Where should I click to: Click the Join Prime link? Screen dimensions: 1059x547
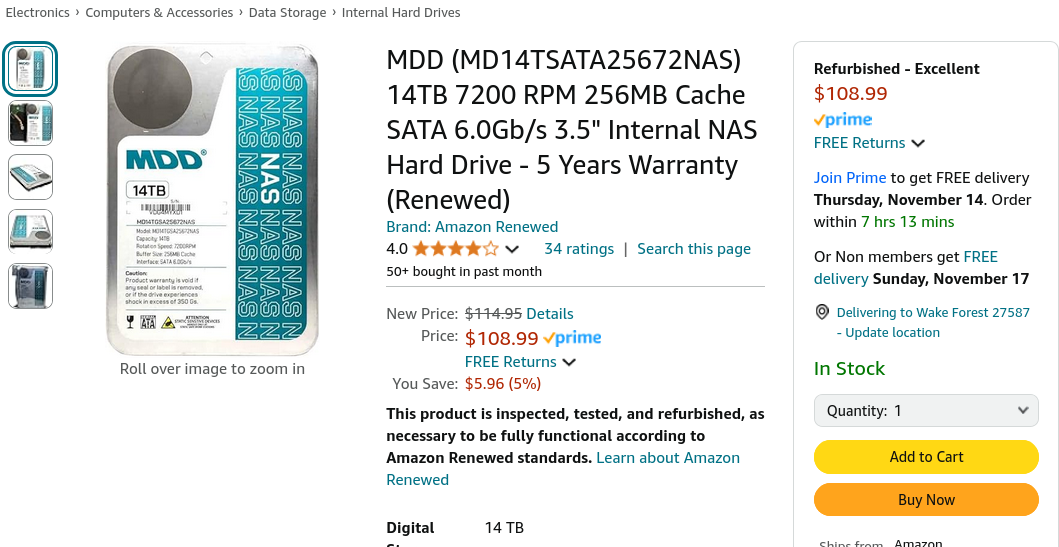click(850, 178)
